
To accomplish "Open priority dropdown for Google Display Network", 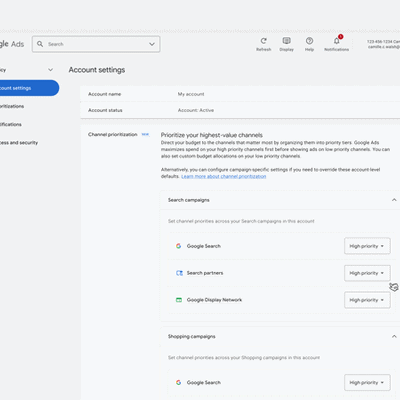I will (x=367, y=300).
